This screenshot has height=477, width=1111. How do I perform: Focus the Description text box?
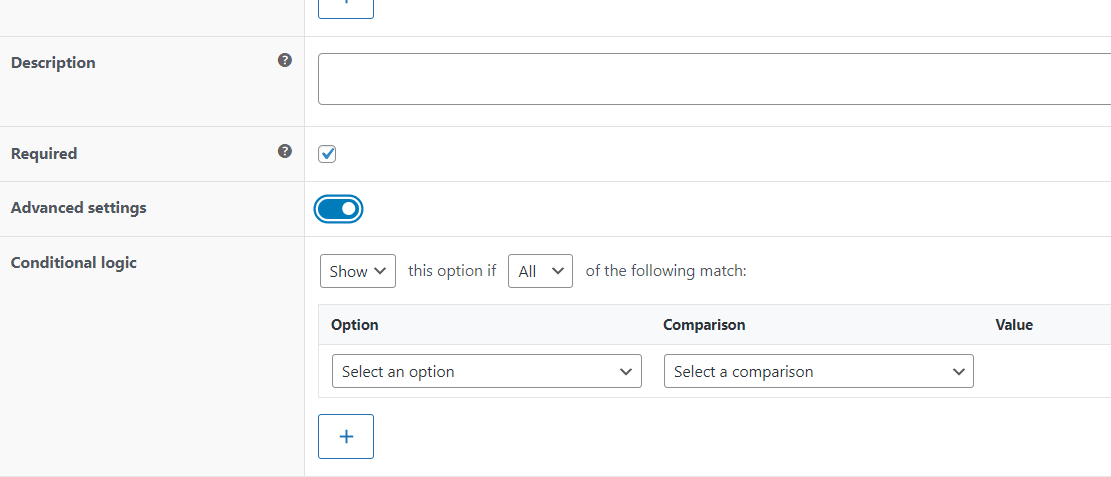714,79
